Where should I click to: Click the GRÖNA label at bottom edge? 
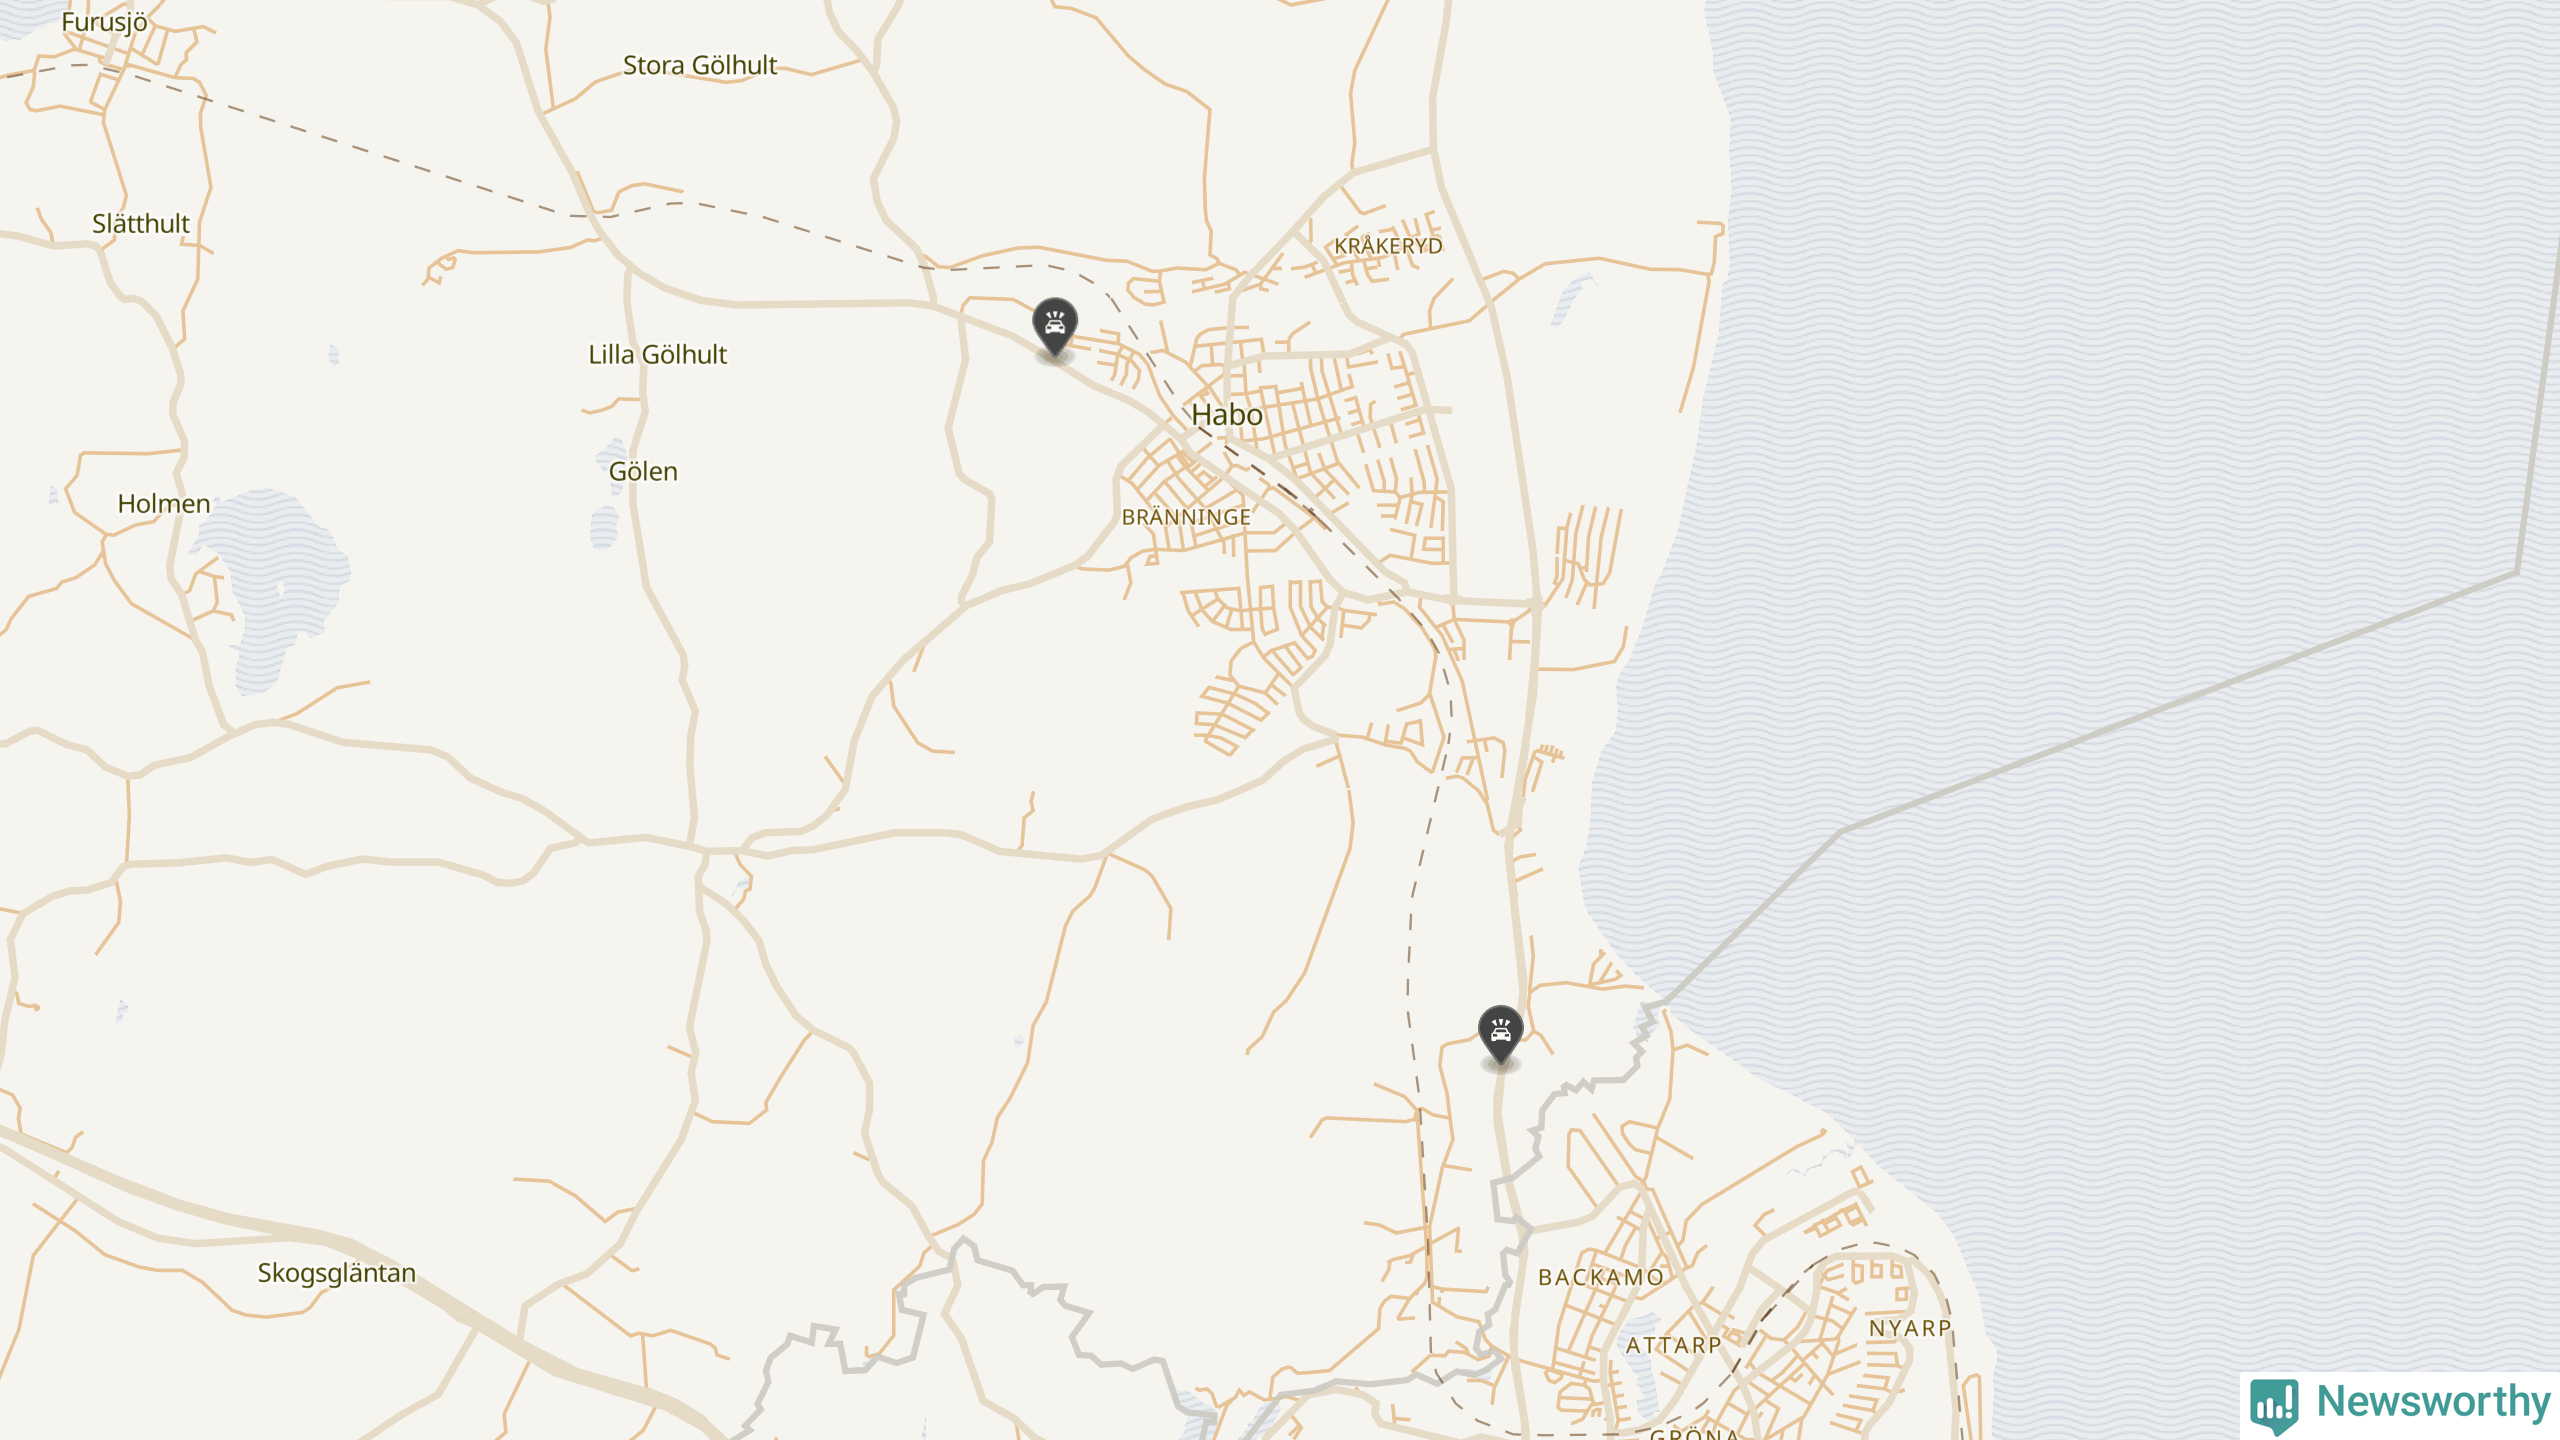point(1694,1434)
